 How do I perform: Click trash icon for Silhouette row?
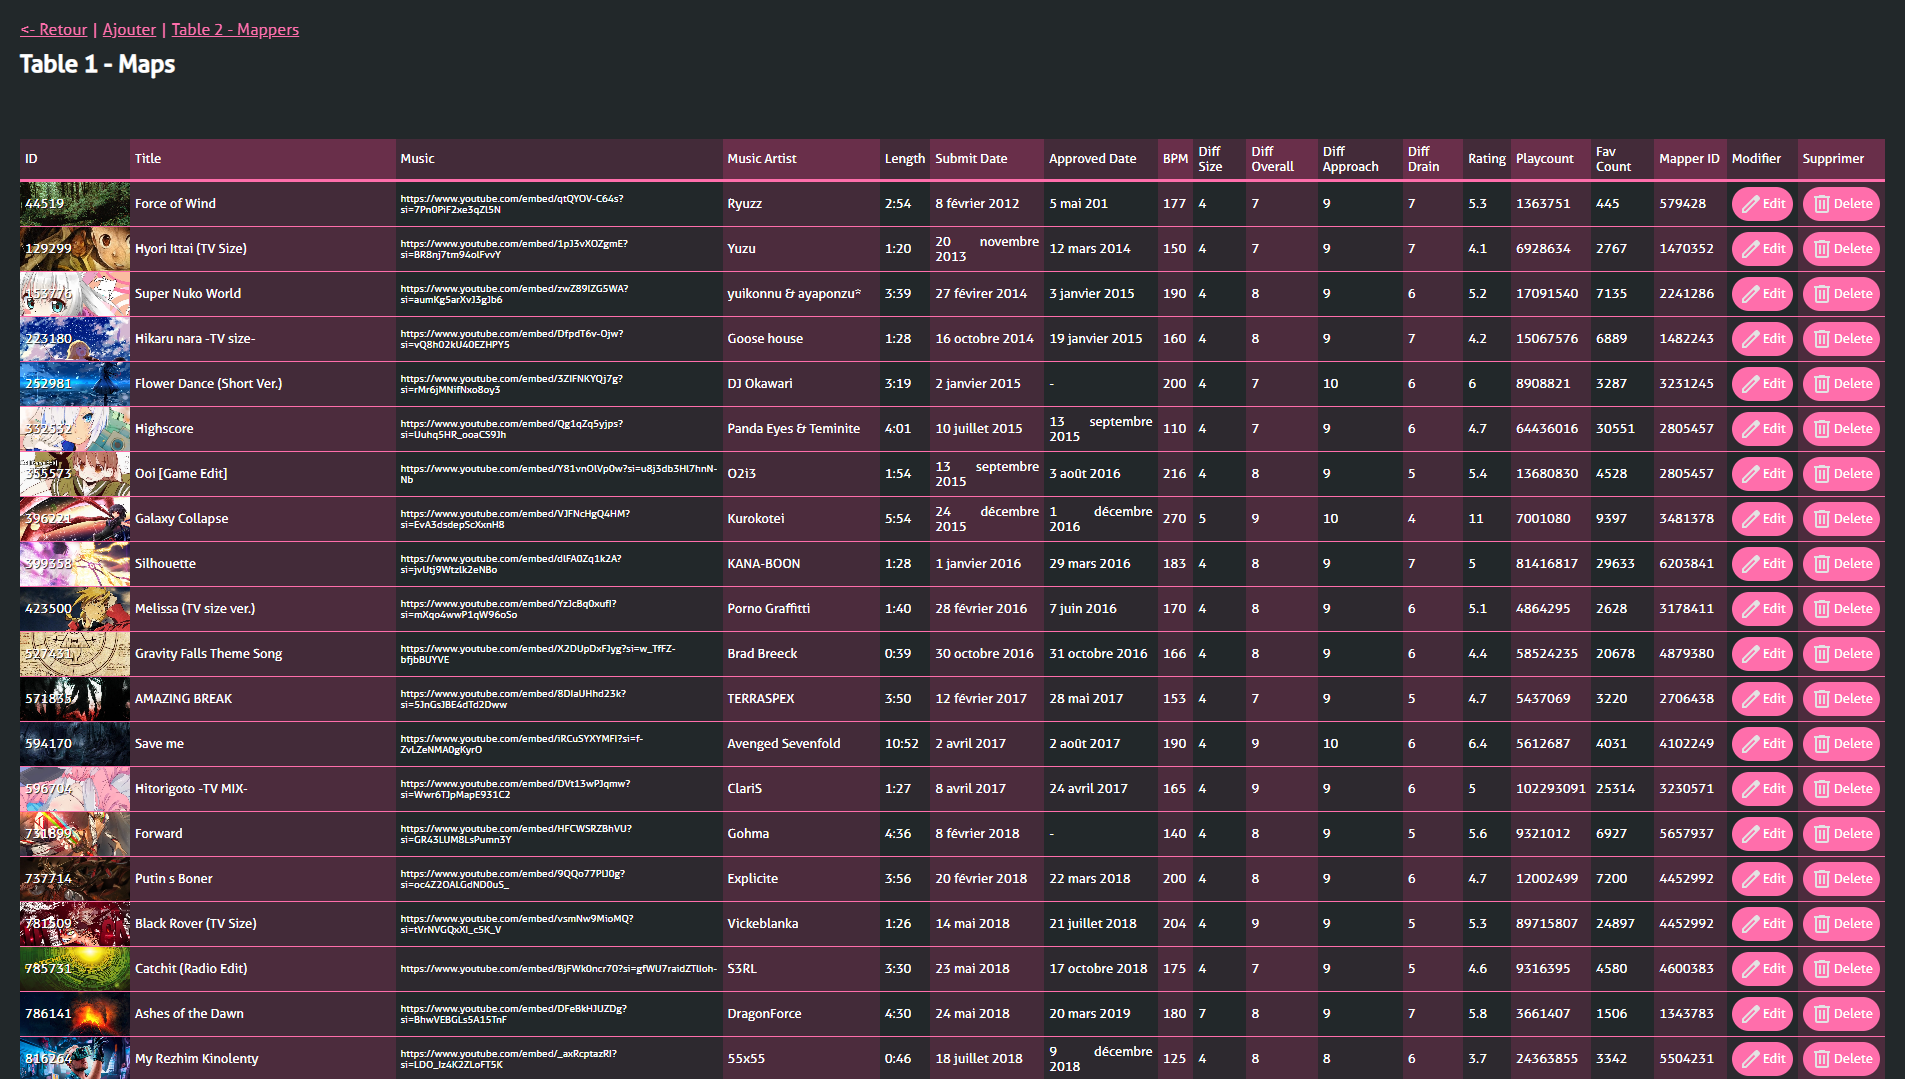[x=1821, y=564]
